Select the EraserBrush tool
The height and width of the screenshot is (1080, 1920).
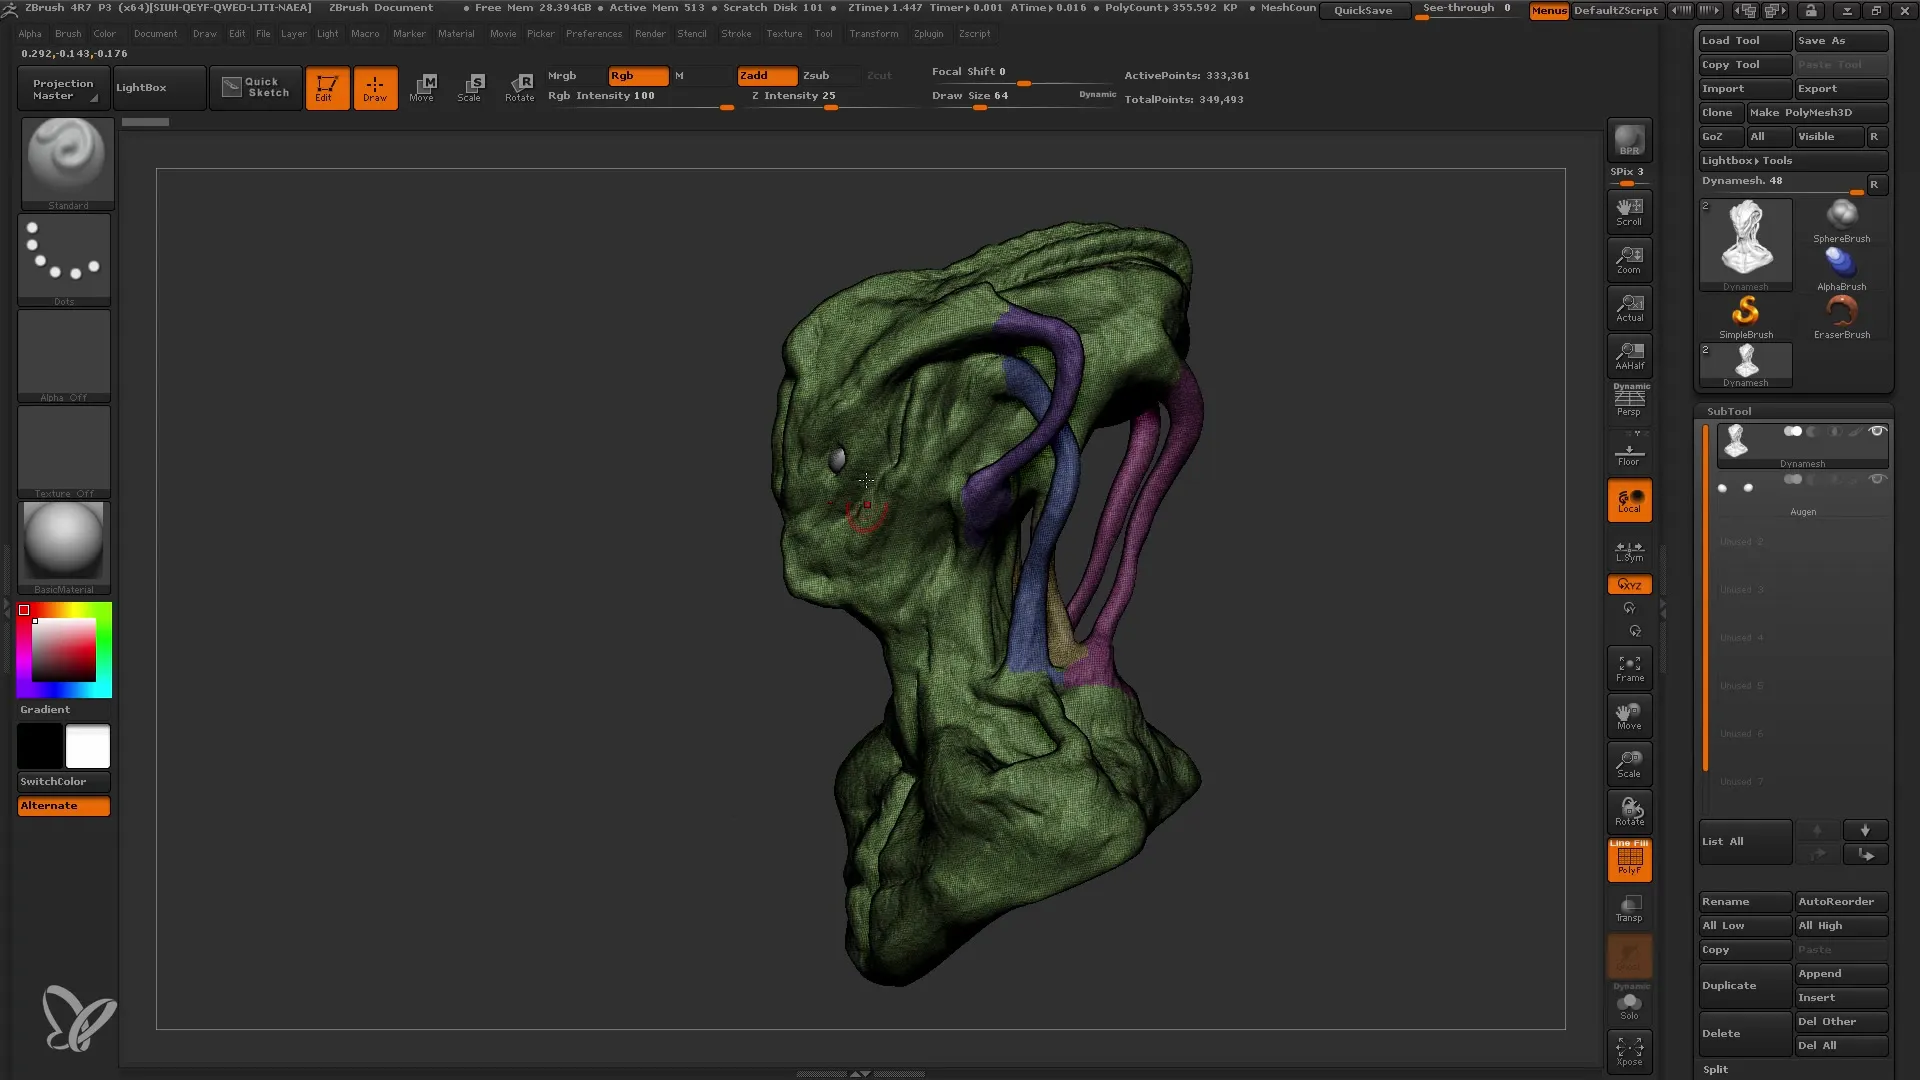click(1841, 317)
